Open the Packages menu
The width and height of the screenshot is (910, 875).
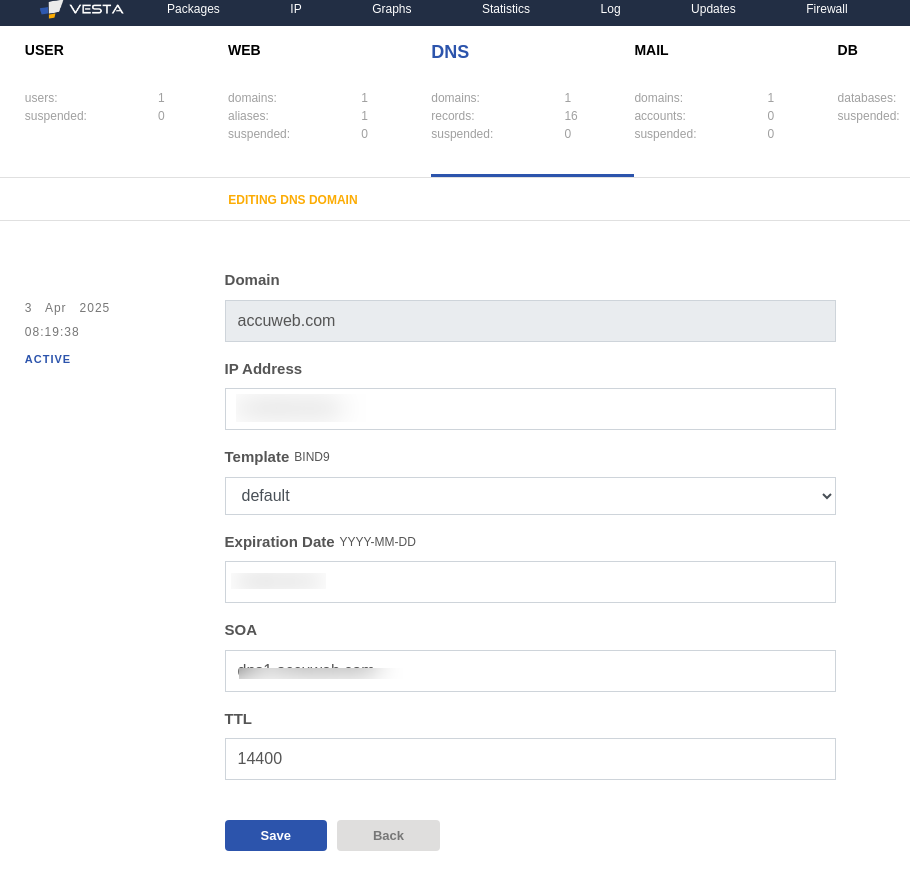193,9
